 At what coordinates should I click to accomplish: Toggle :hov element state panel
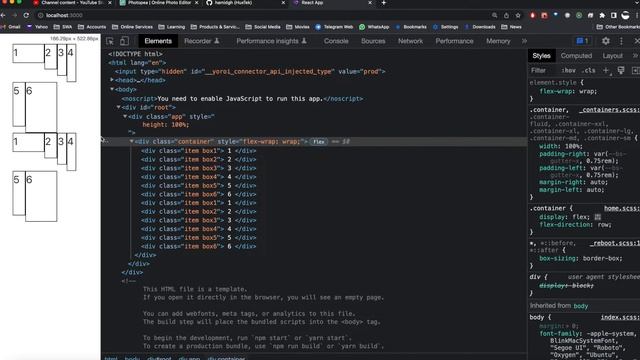click(x=568, y=70)
